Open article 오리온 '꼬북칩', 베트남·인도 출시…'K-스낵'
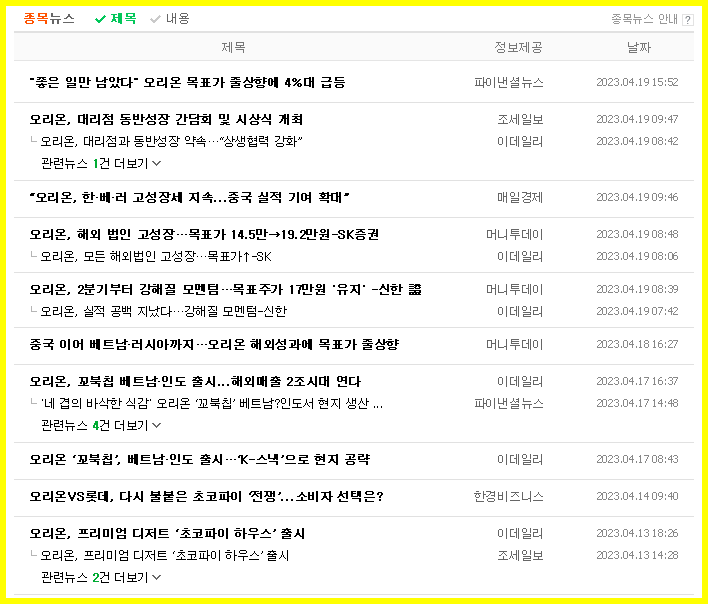The image size is (708, 604). pos(200,460)
